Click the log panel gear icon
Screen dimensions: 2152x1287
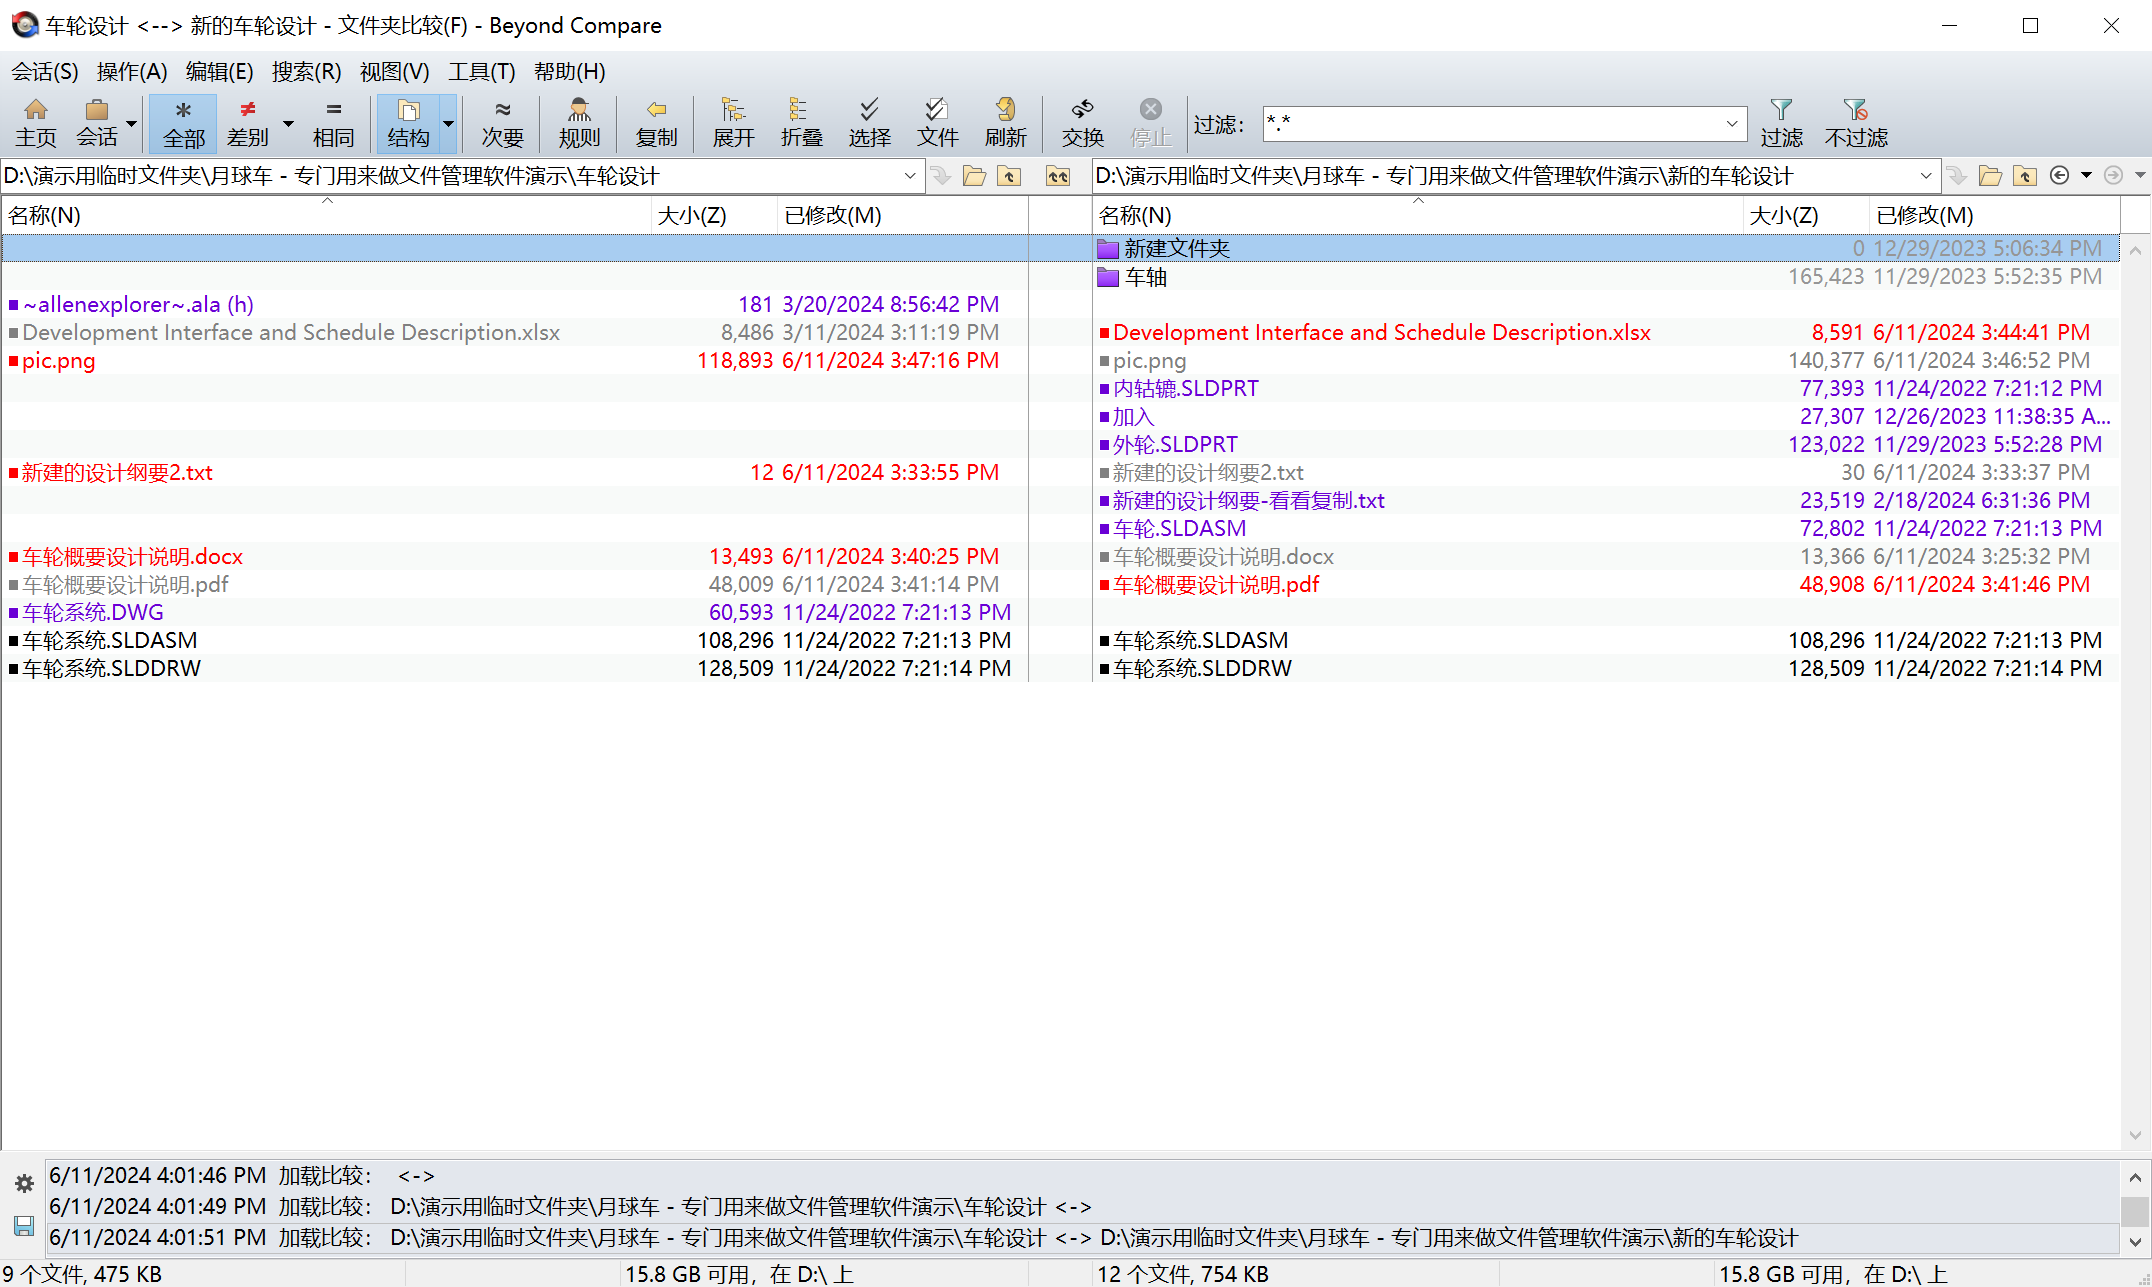pyautogui.click(x=24, y=1184)
